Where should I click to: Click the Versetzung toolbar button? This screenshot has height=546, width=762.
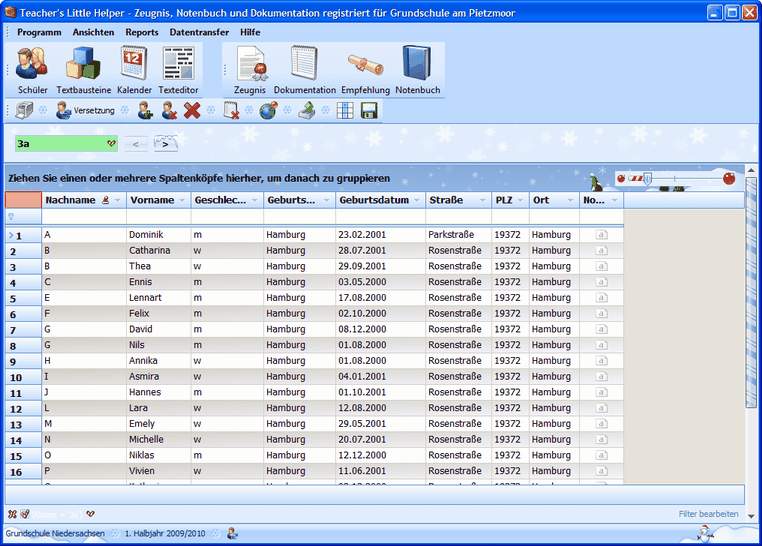click(x=86, y=111)
